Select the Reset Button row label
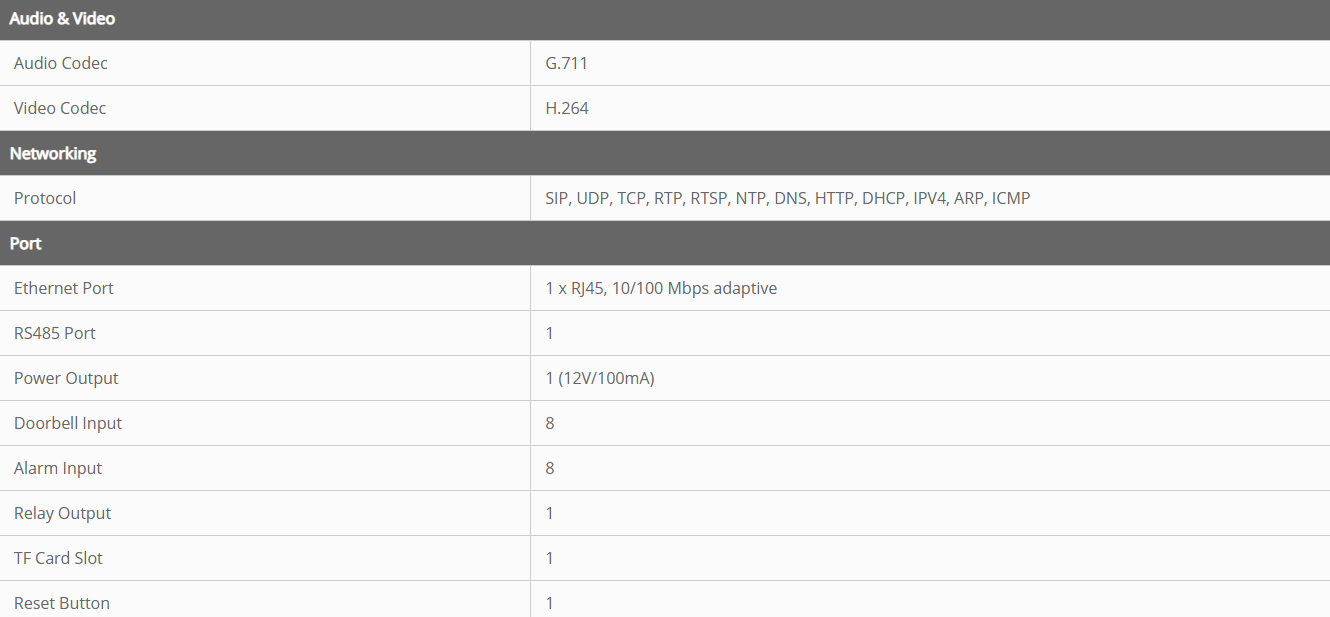The image size is (1330, 617). point(62,603)
